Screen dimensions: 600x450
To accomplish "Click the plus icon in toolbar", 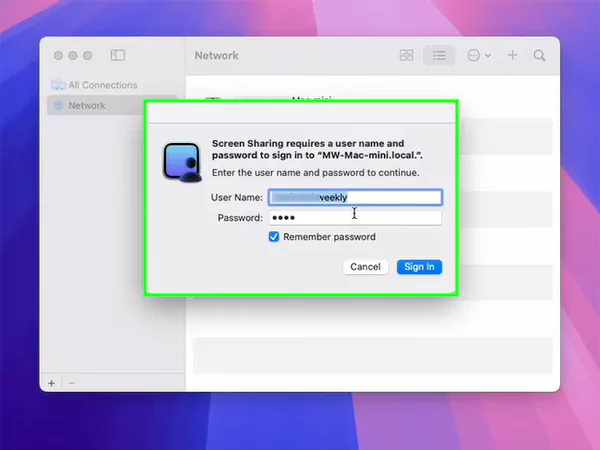I will coord(512,55).
